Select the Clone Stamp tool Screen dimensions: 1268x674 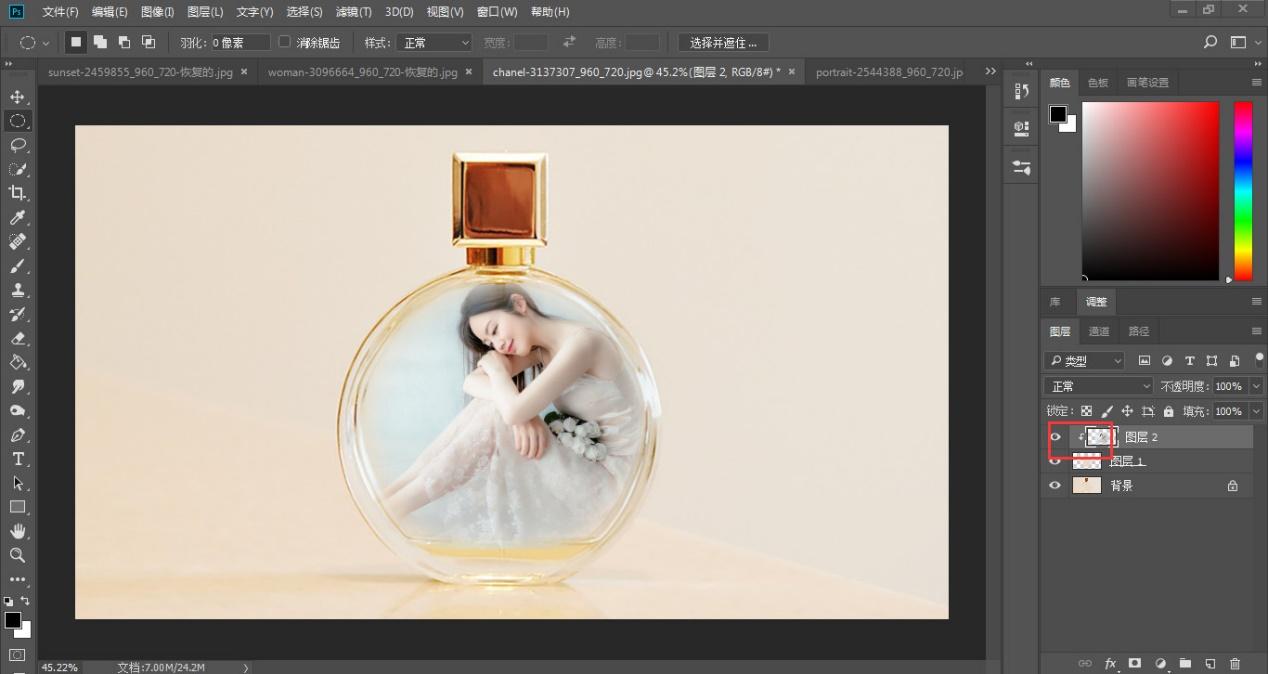pos(17,290)
